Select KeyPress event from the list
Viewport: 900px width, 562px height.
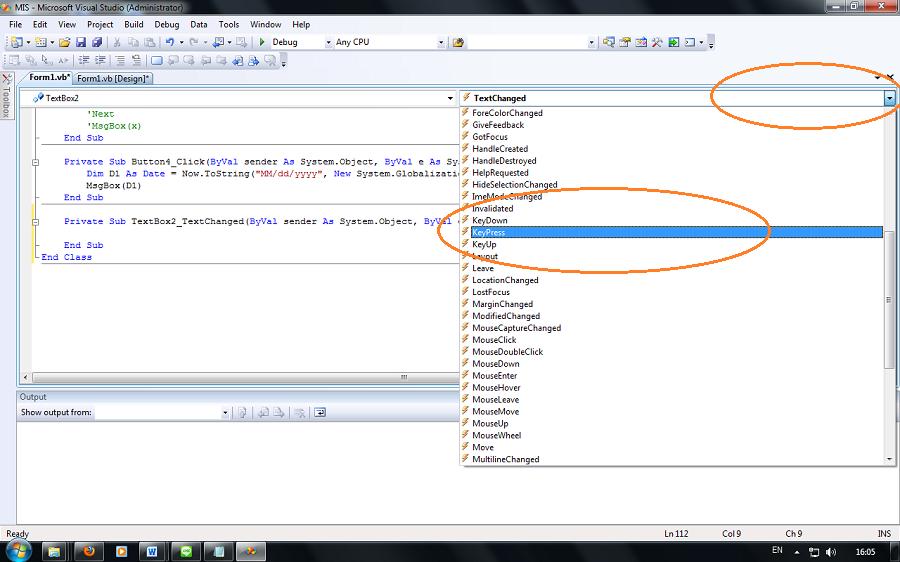coord(489,232)
